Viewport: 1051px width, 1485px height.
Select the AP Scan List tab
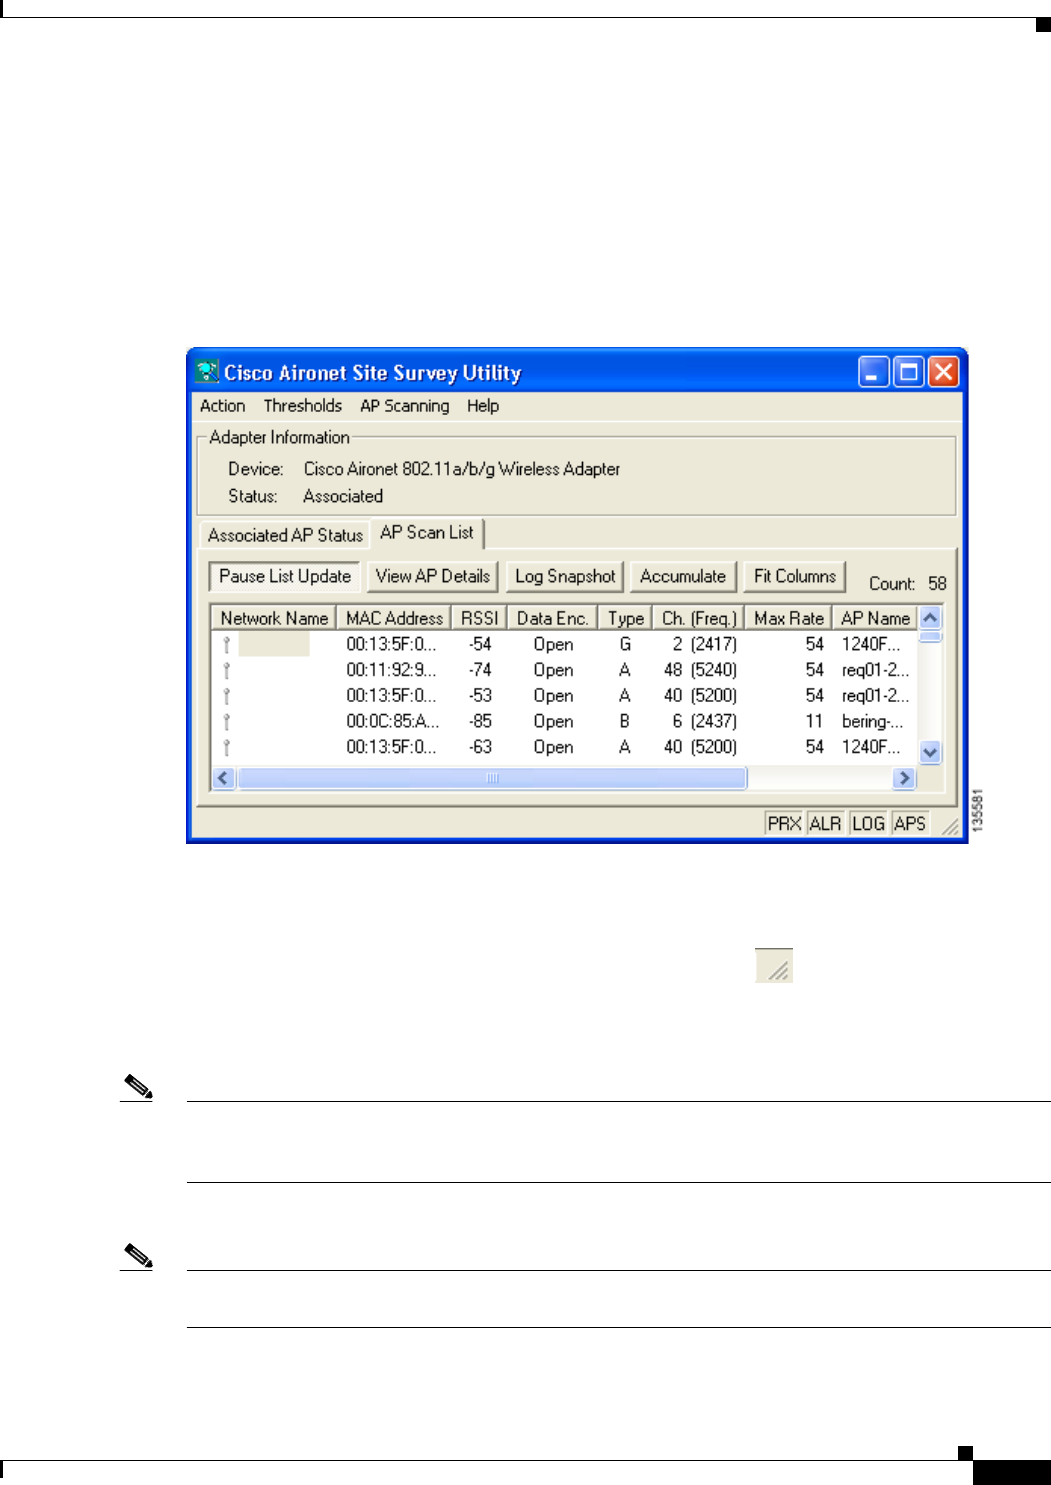pos(427,533)
